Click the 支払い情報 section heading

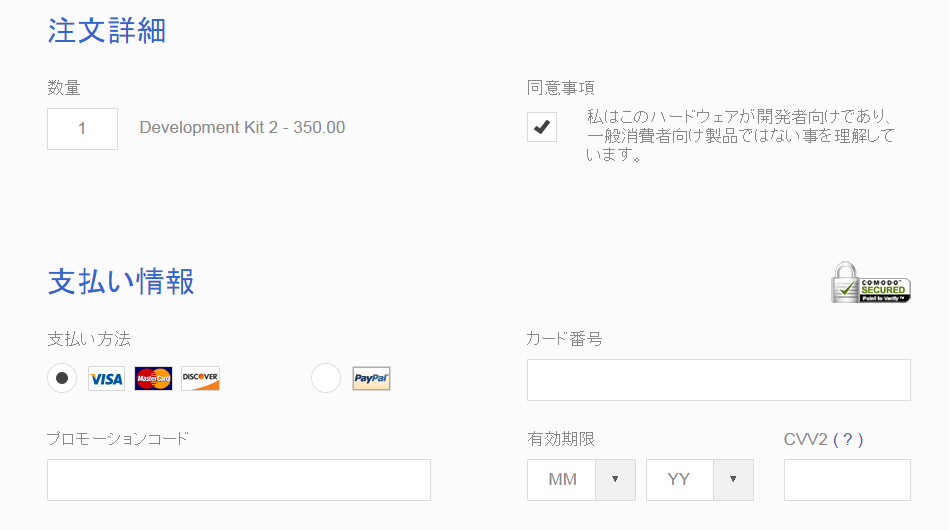[x=121, y=282]
